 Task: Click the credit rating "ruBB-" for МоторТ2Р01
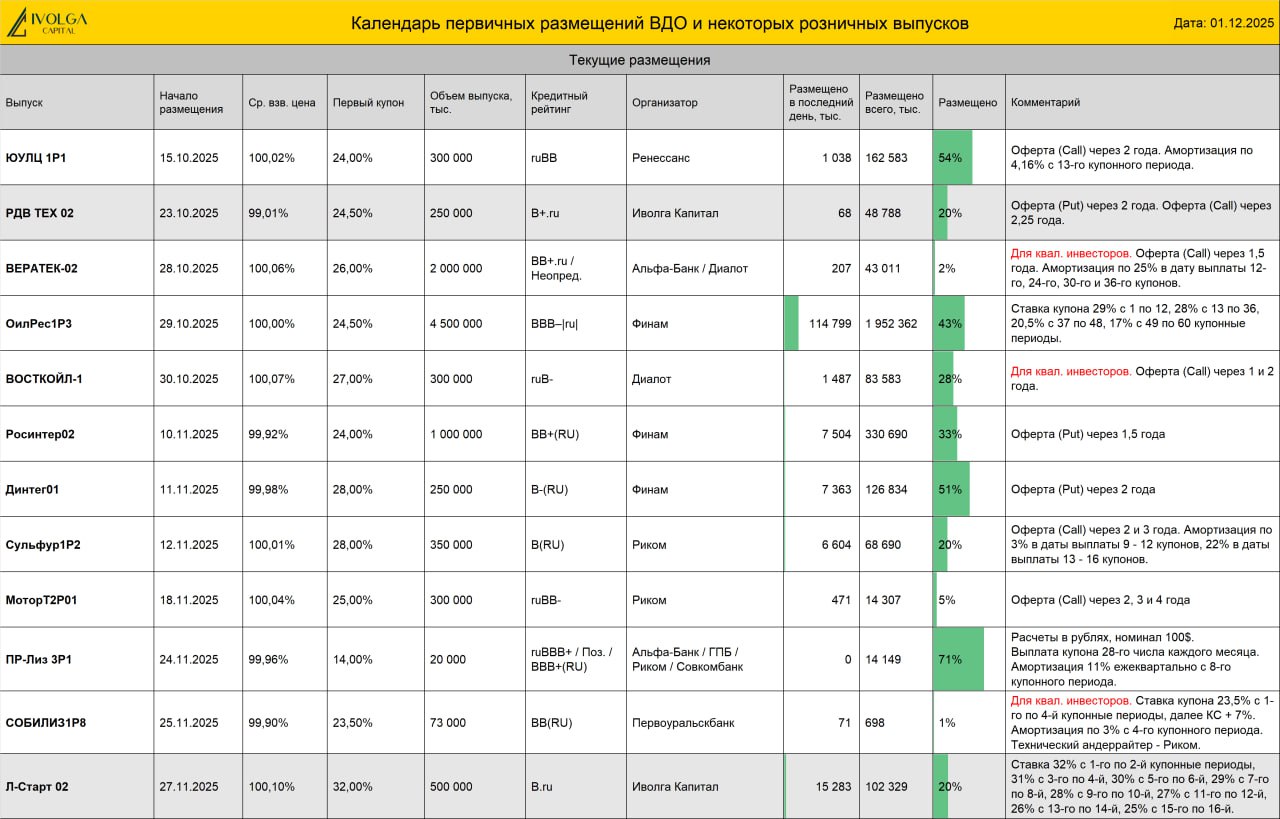[x=546, y=600]
